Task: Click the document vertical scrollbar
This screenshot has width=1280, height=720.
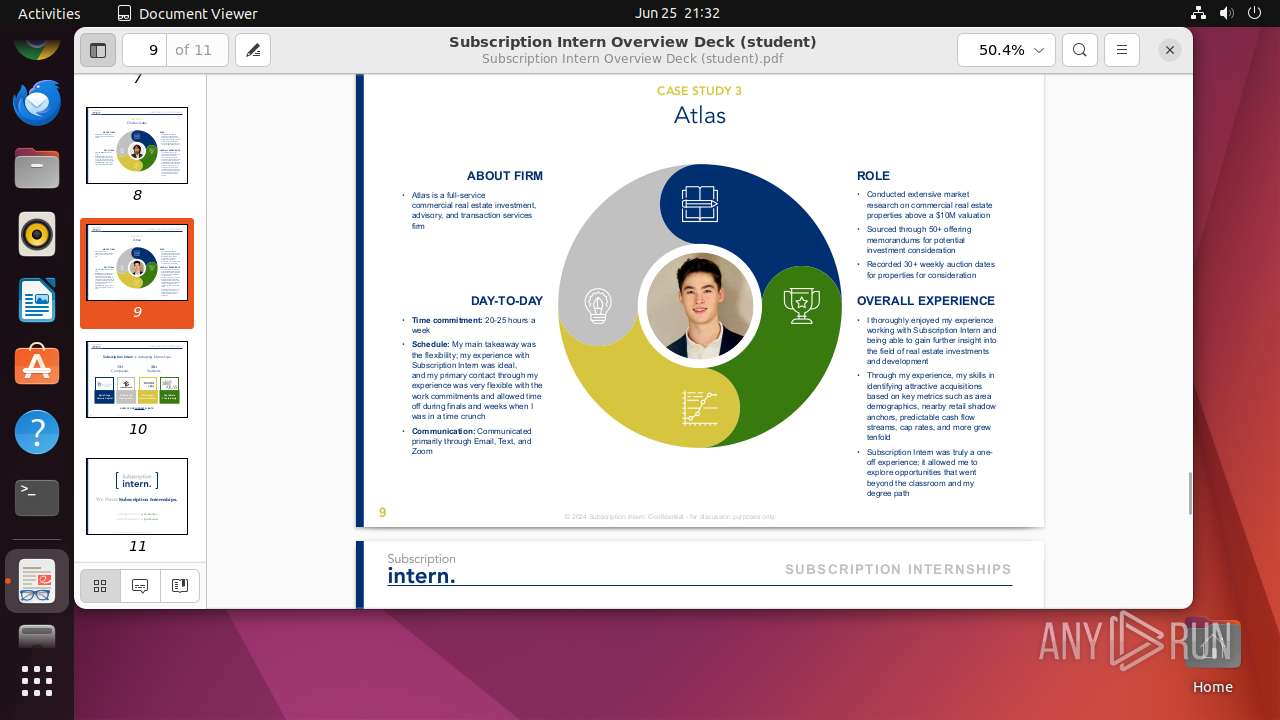Action: 1189,494
